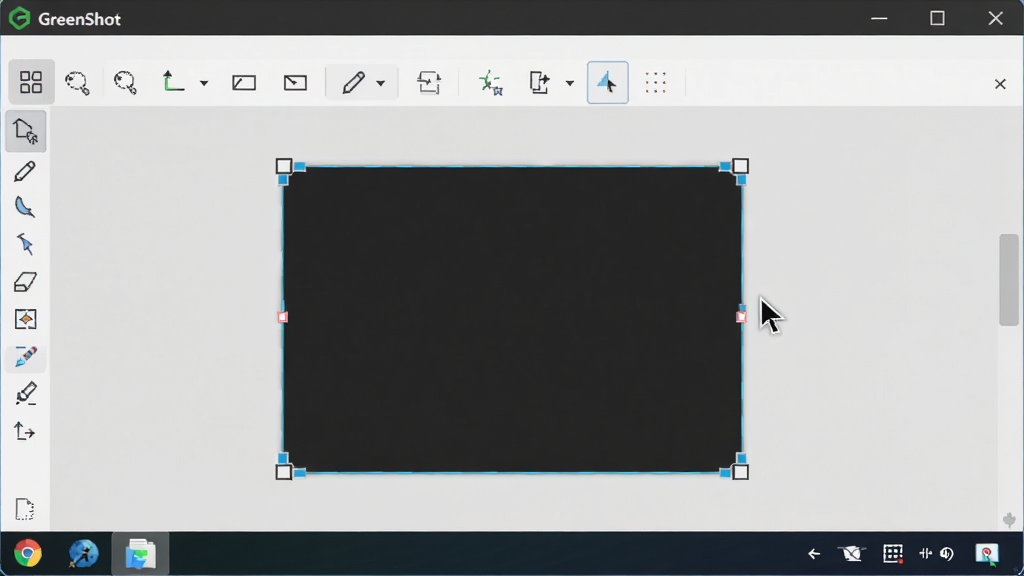Open the highlighted files app in taskbar

[x=140, y=554]
